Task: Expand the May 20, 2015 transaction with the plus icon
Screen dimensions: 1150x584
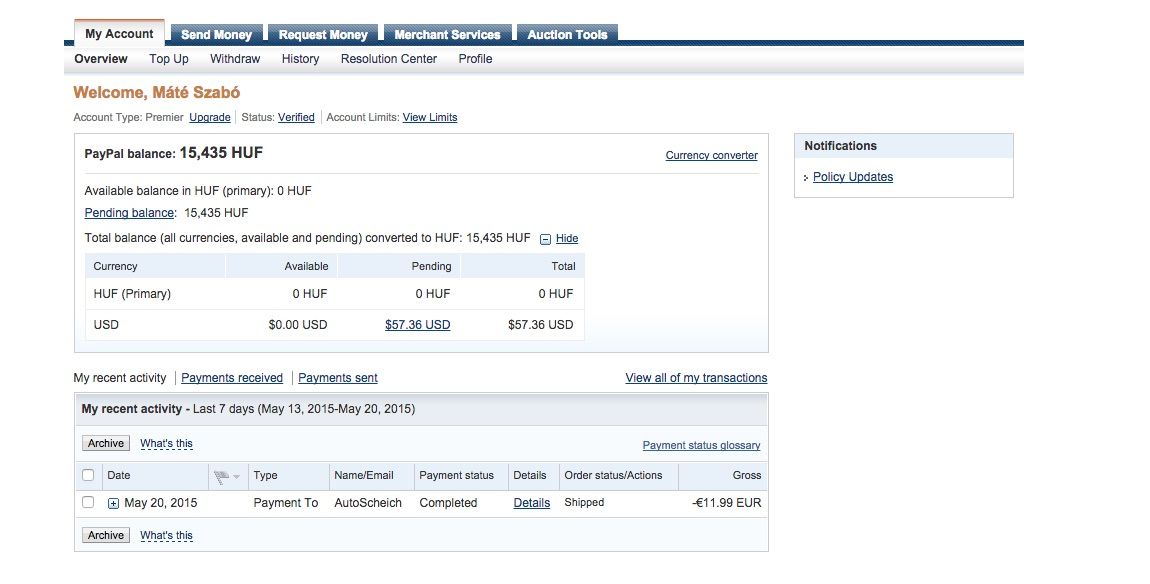Action: 113,503
